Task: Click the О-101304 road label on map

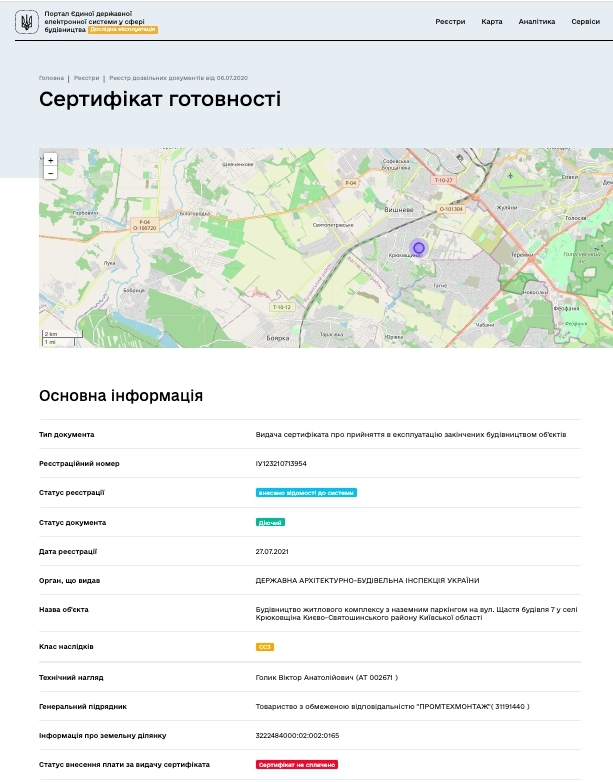Action: point(451,209)
